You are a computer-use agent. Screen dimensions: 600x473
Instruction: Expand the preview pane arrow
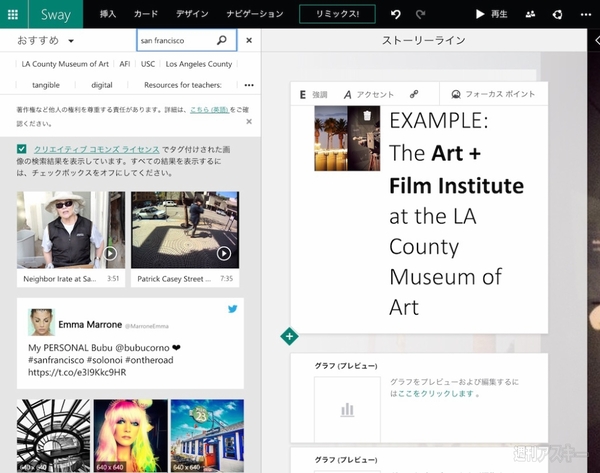pos(596,40)
